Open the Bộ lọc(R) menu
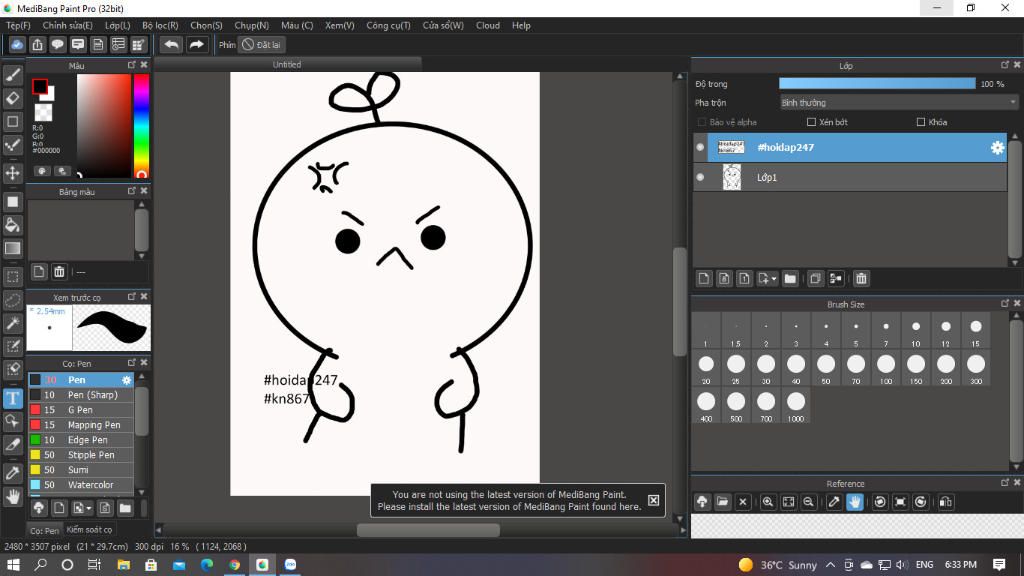This screenshot has height=576, width=1024. 160,25
